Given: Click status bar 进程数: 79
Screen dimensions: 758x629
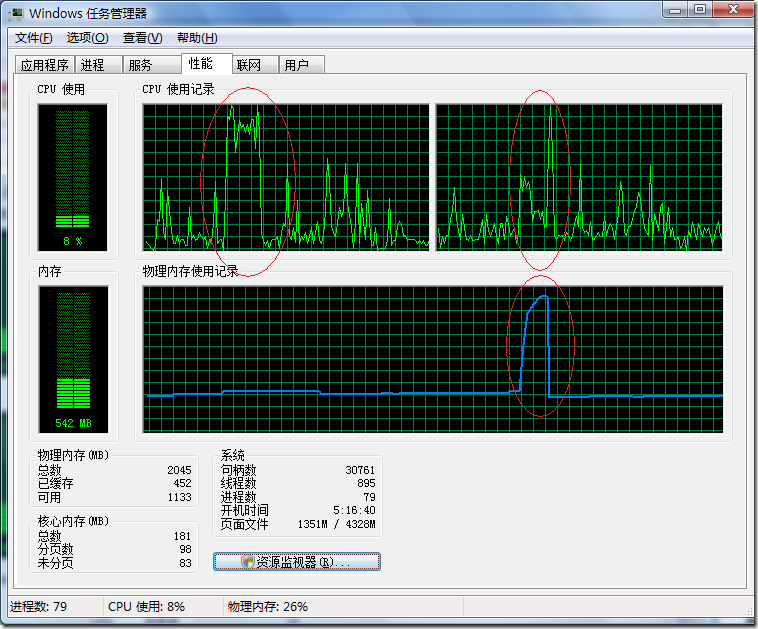Looking at the screenshot, I should point(39,607).
